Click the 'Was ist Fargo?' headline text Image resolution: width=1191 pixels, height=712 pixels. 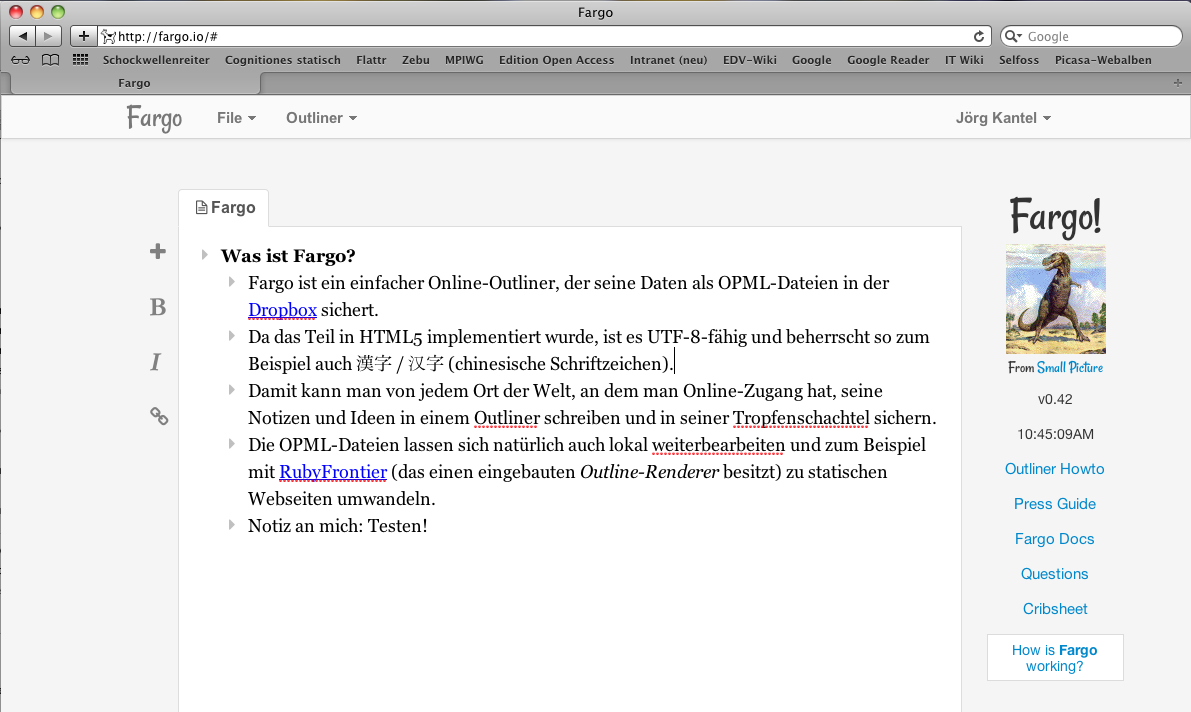pyautogui.click(x=288, y=256)
